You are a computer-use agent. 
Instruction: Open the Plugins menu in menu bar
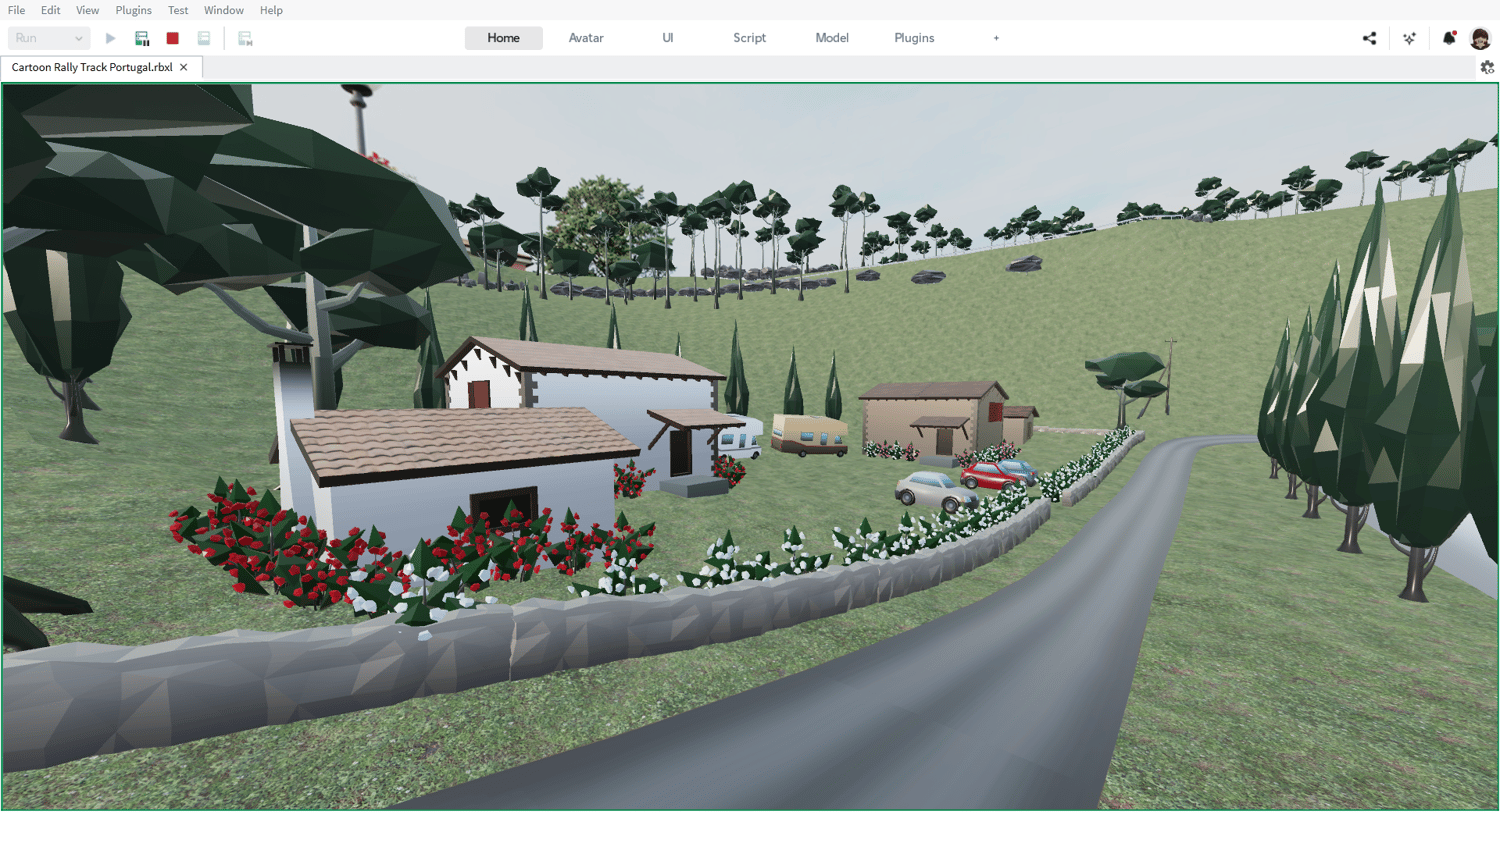point(134,10)
